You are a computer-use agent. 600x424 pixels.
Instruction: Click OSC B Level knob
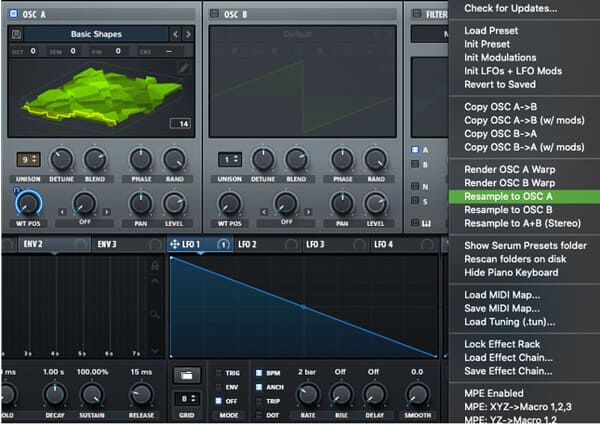(375, 203)
